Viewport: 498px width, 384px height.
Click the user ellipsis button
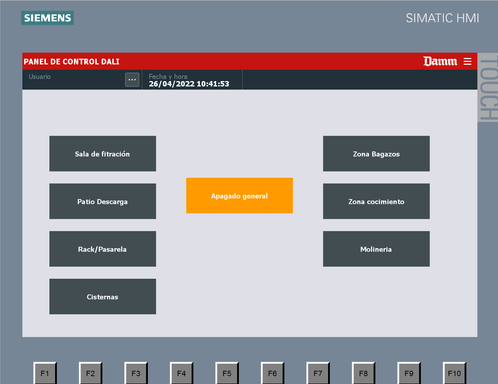(132, 80)
